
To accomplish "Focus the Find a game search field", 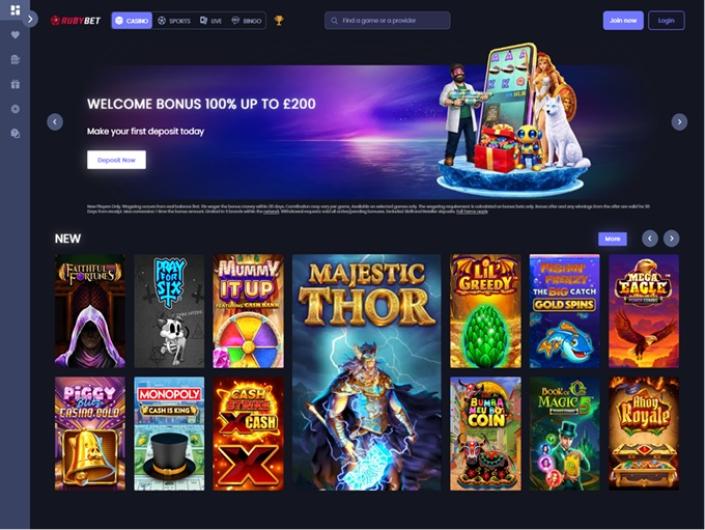I will 388,20.
